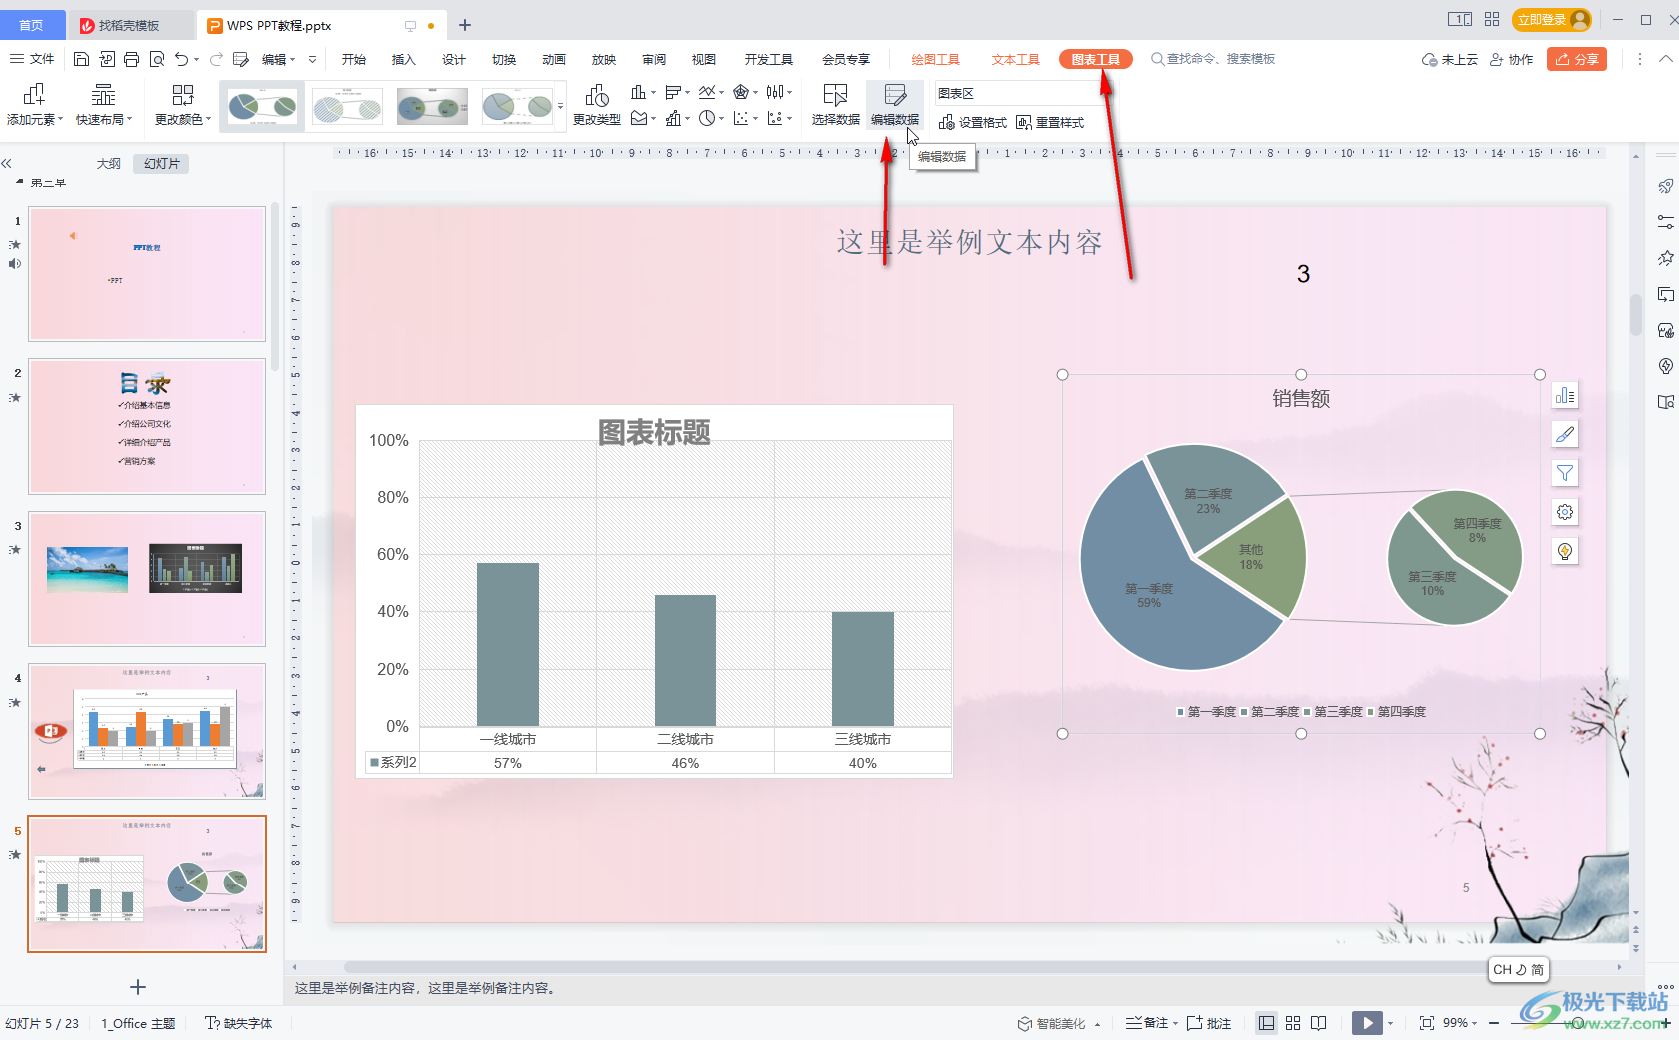
Task: Click Reset Style (重置样式) button
Action: click(1050, 122)
